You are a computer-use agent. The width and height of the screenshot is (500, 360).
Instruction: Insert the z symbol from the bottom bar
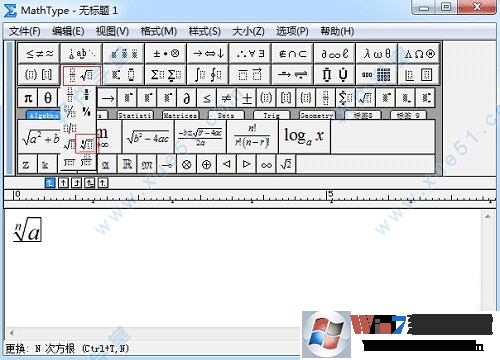point(26,164)
